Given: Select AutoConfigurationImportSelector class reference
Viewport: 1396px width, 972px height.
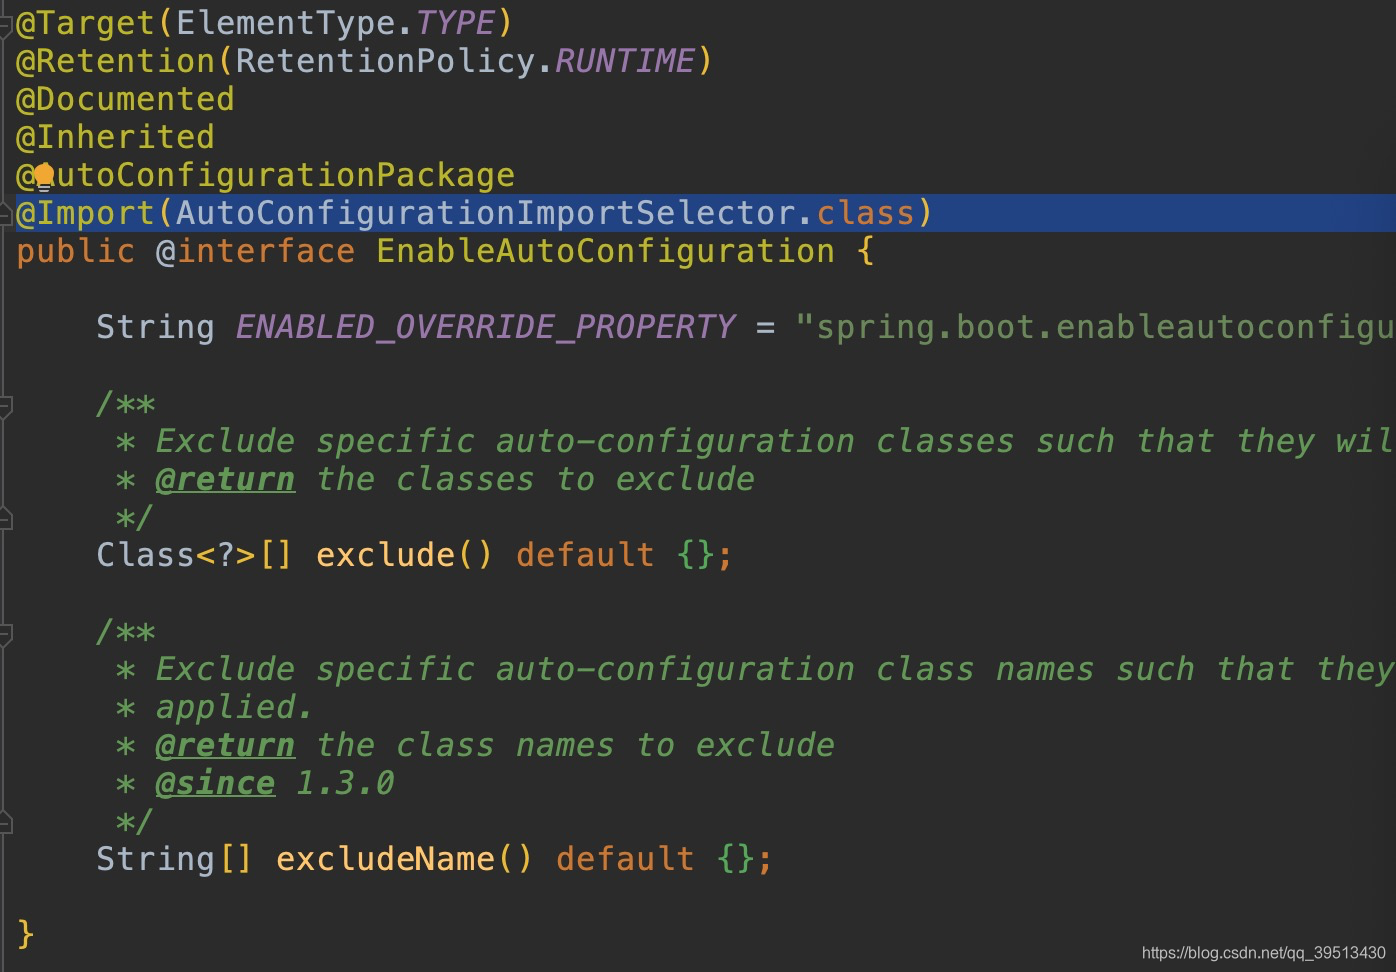Looking at the screenshot, I should [485, 213].
